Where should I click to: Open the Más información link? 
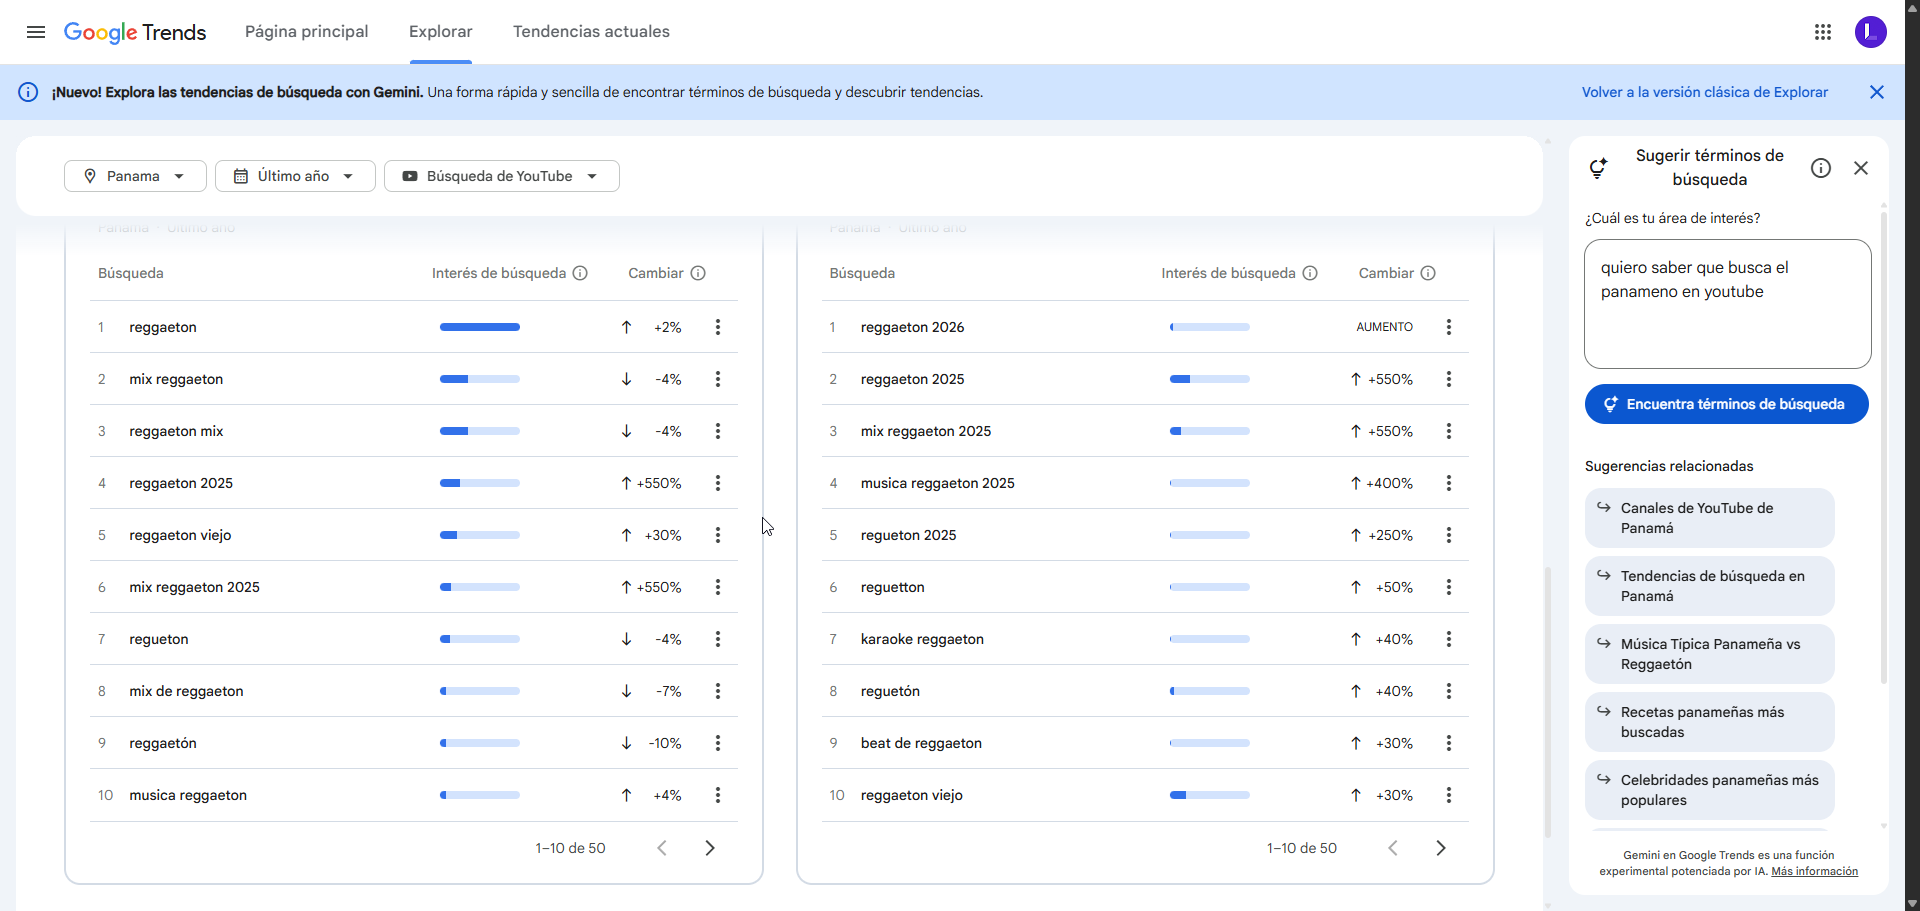coord(1815,871)
